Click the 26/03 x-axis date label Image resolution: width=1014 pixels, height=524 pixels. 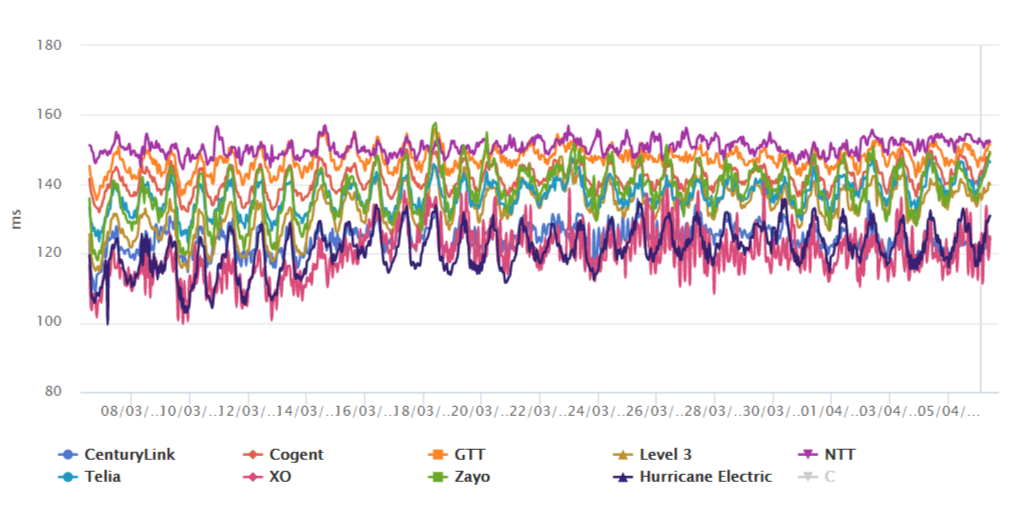pyautogui.click(x=654, y=411)
